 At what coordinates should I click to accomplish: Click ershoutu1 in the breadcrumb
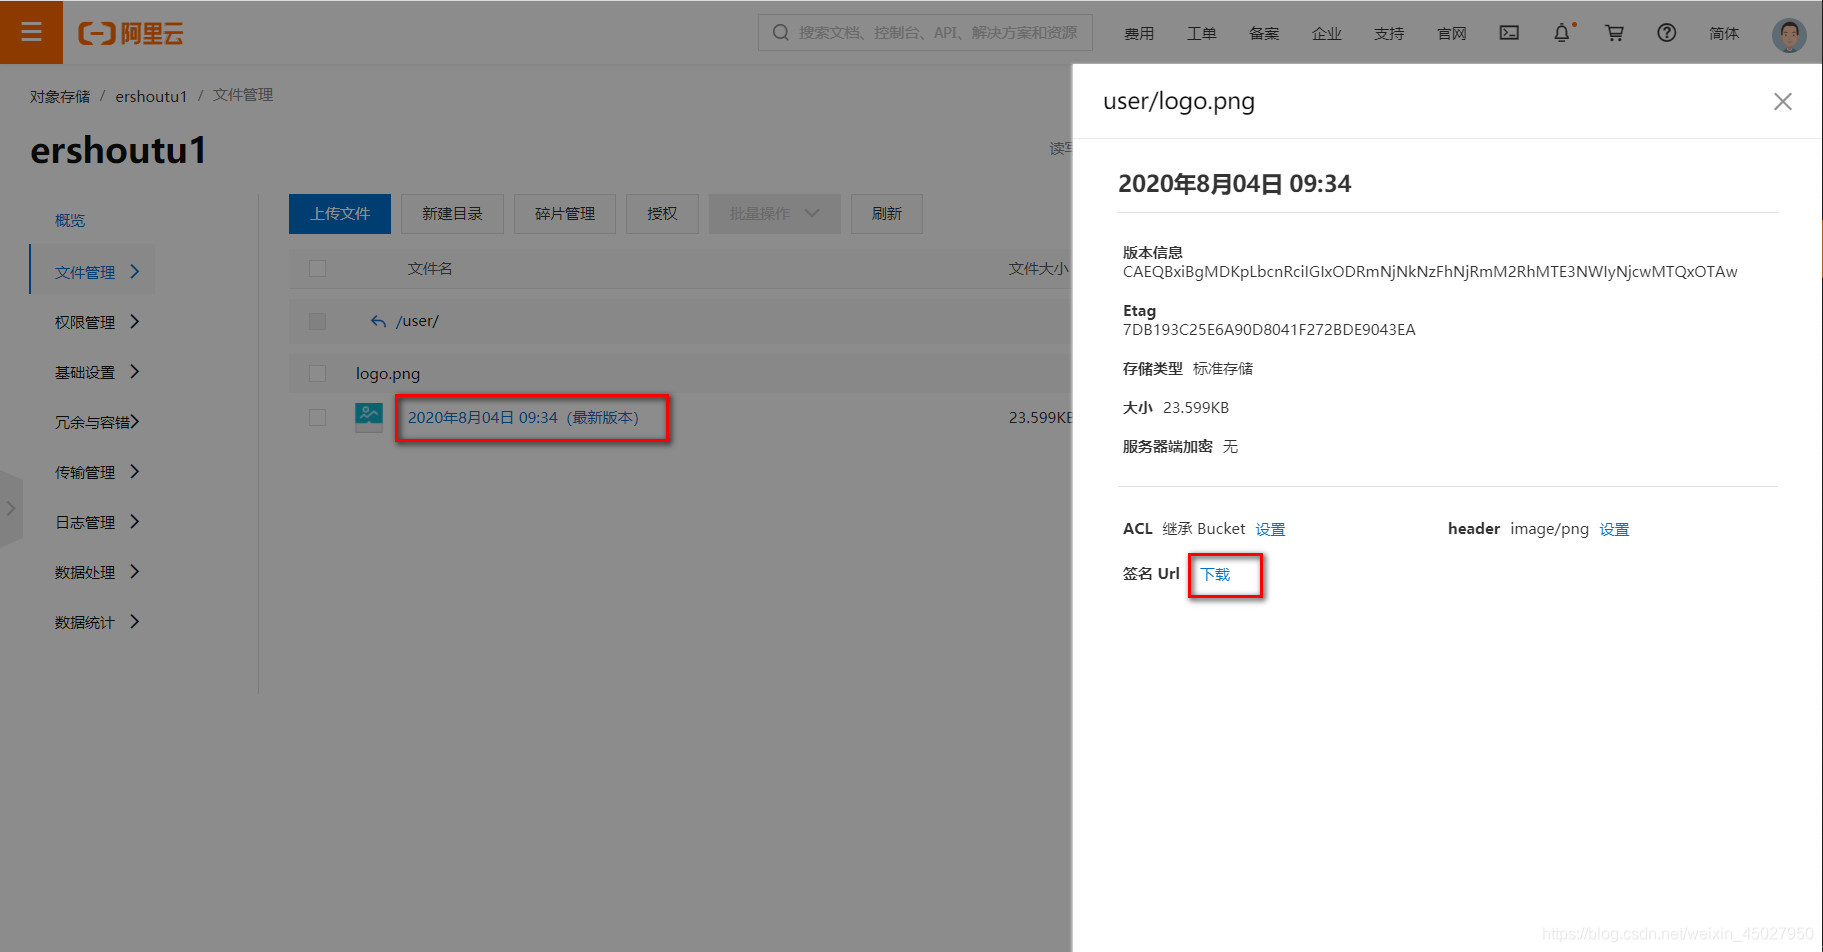151,96
